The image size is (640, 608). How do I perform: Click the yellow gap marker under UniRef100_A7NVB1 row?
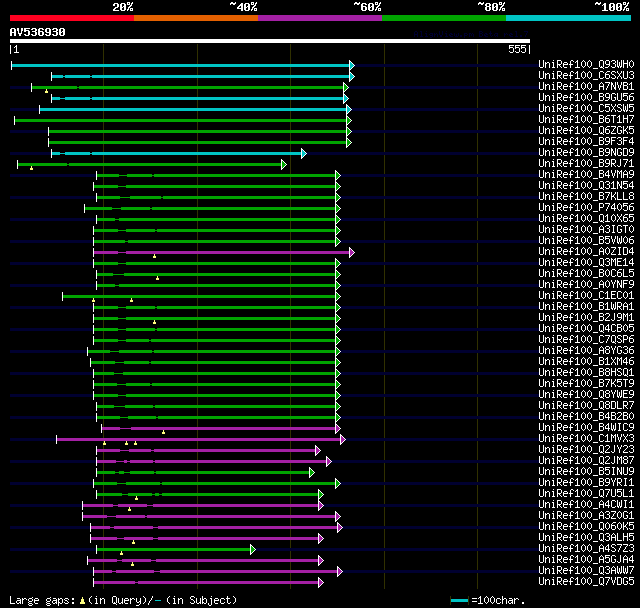pos(47,91)
